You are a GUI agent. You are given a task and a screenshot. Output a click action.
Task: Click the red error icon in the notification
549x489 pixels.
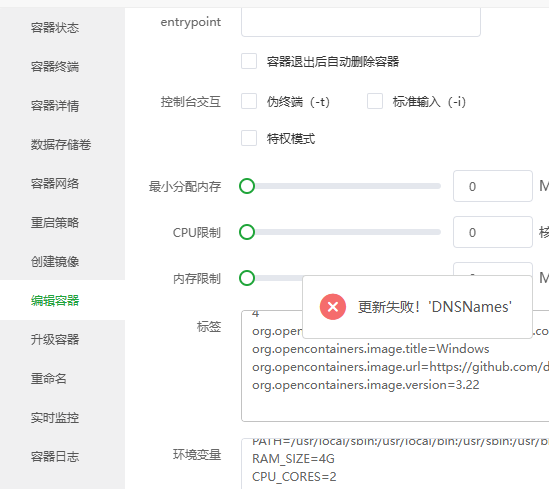(x=333, y=307)
